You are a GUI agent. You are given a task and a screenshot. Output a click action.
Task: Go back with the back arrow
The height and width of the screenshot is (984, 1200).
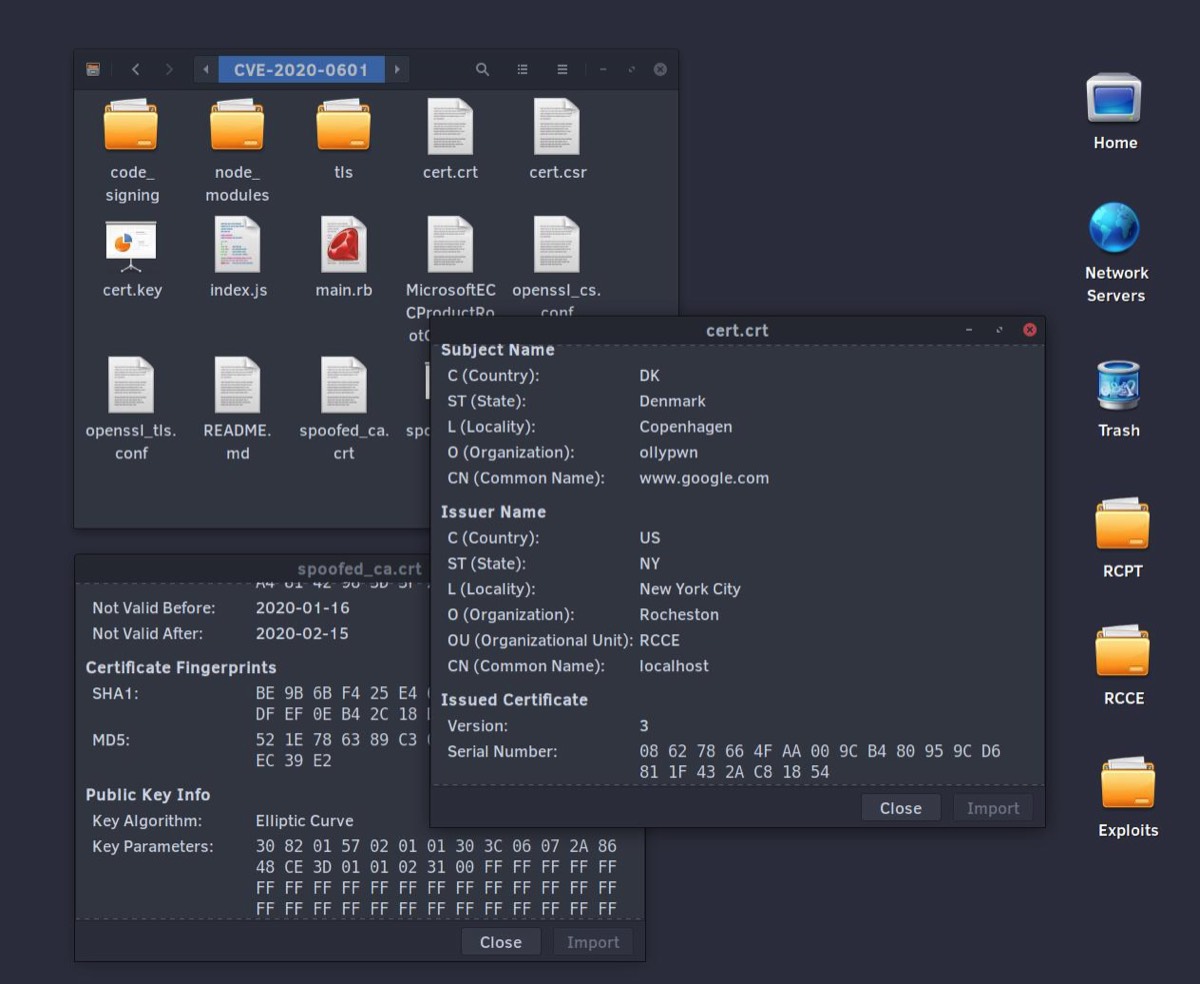136,70
